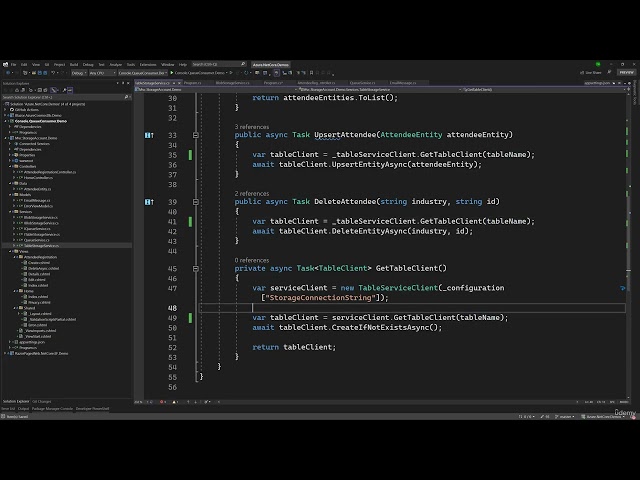Switch to the EmailMessage.cs editor tab
Image resolution: width=640 pixels, height=480 pixels.
tap(403, 83)
